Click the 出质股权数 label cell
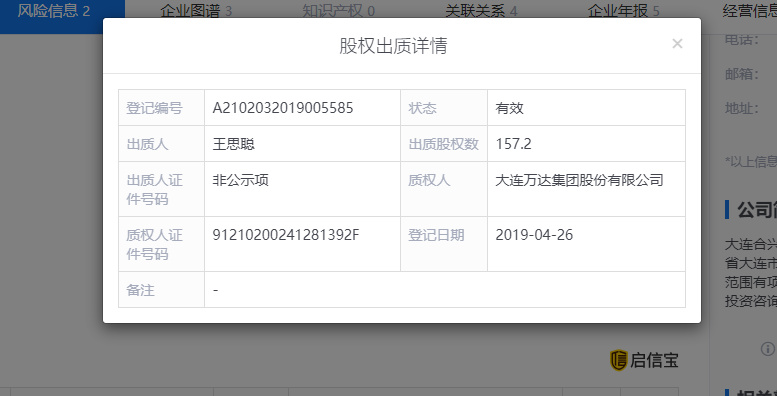The image size is (777, 396). [x=444, y=144]
